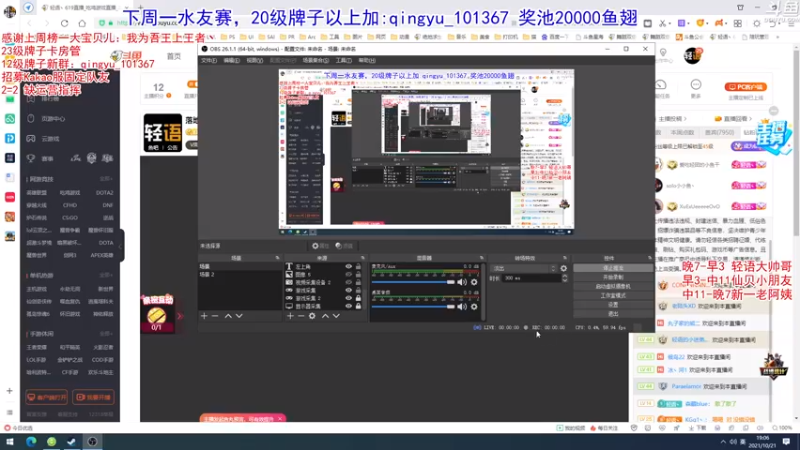Mute the first mixer channel speaker
The height and width of the screenshot is (450, 800).
coord(462,282)
